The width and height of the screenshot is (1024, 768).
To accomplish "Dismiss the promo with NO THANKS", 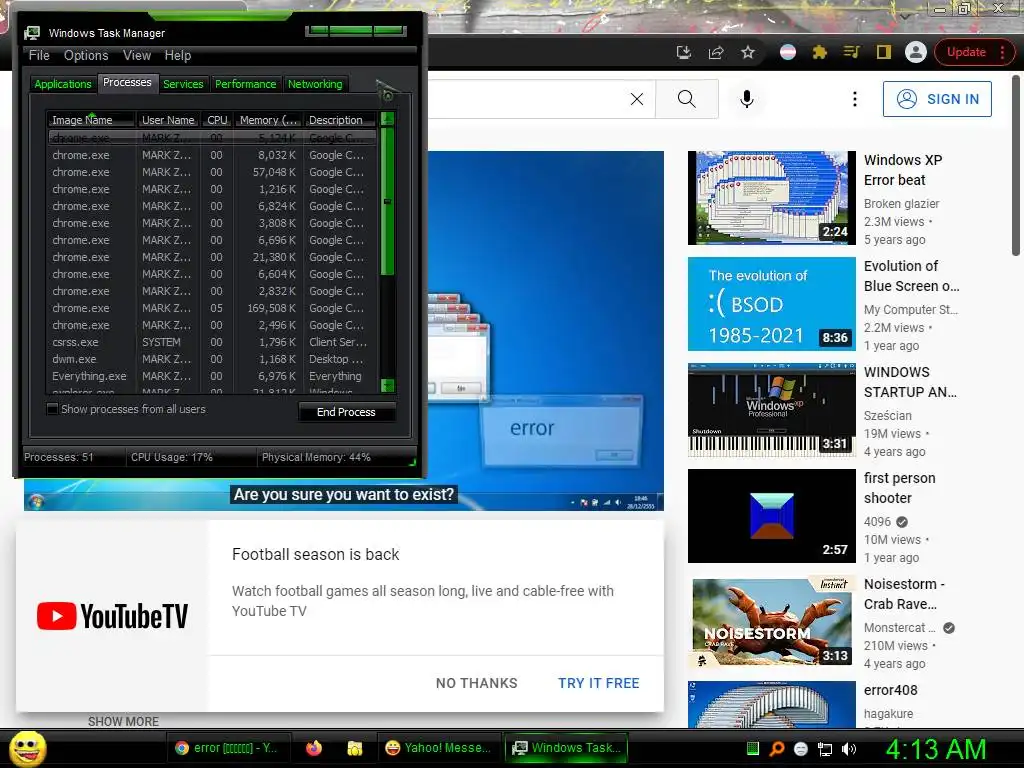I will [477, 683].
